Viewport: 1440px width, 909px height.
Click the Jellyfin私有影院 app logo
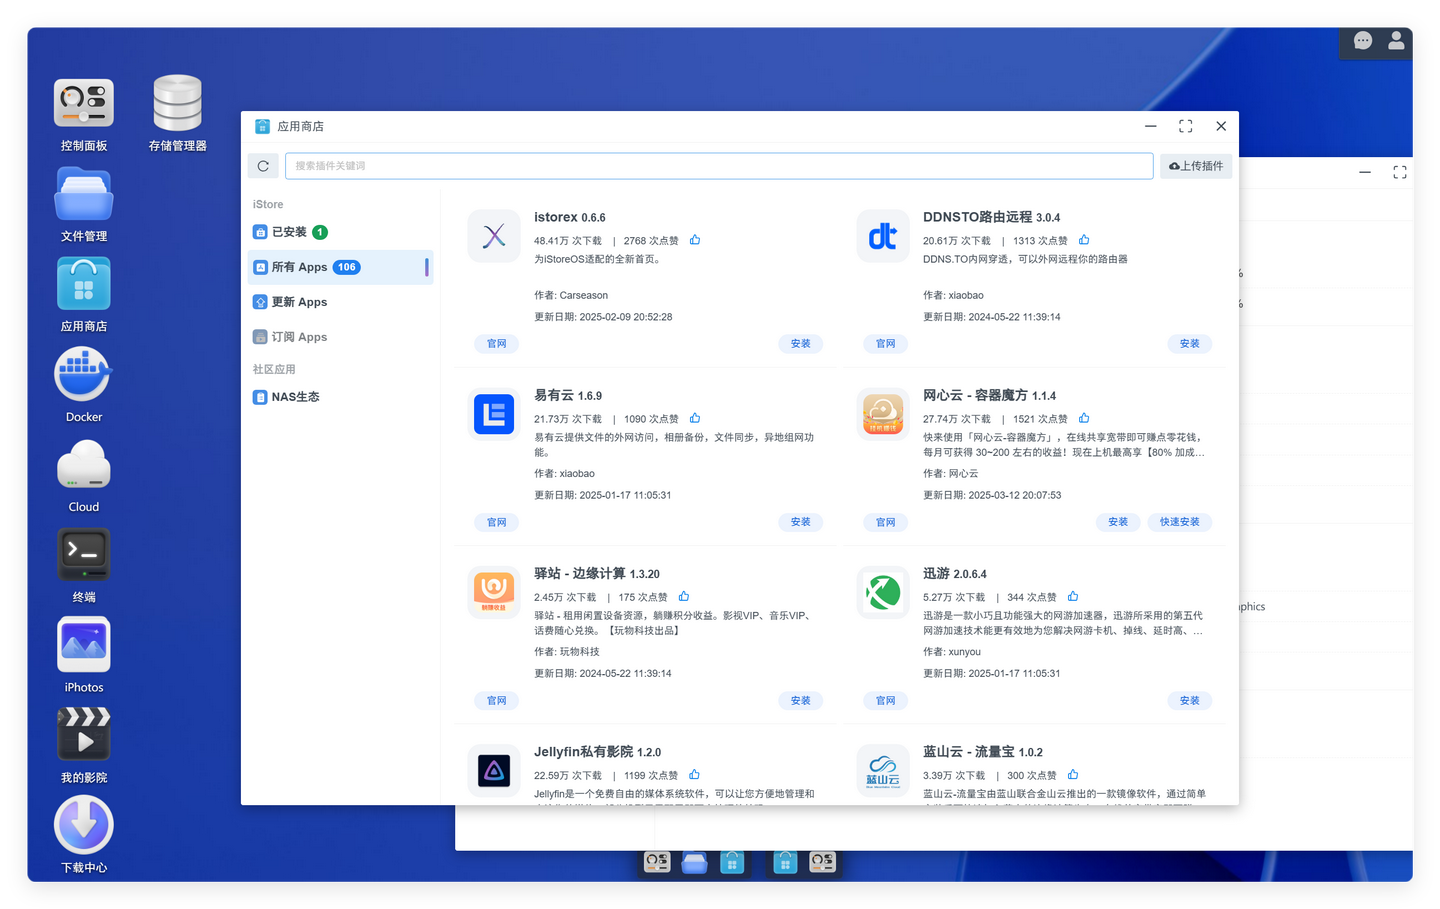pyautogui.click(x=494, y=770)
